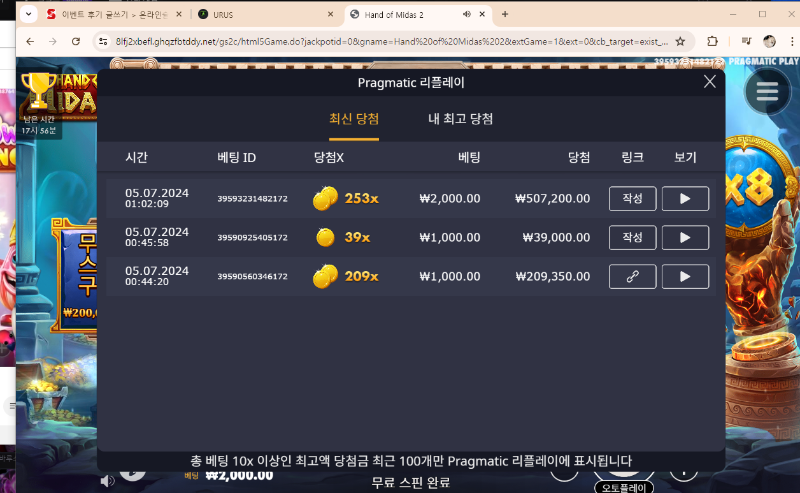Click the tournament trophy icon
The image size is (800, 493).
click(38, 90)
